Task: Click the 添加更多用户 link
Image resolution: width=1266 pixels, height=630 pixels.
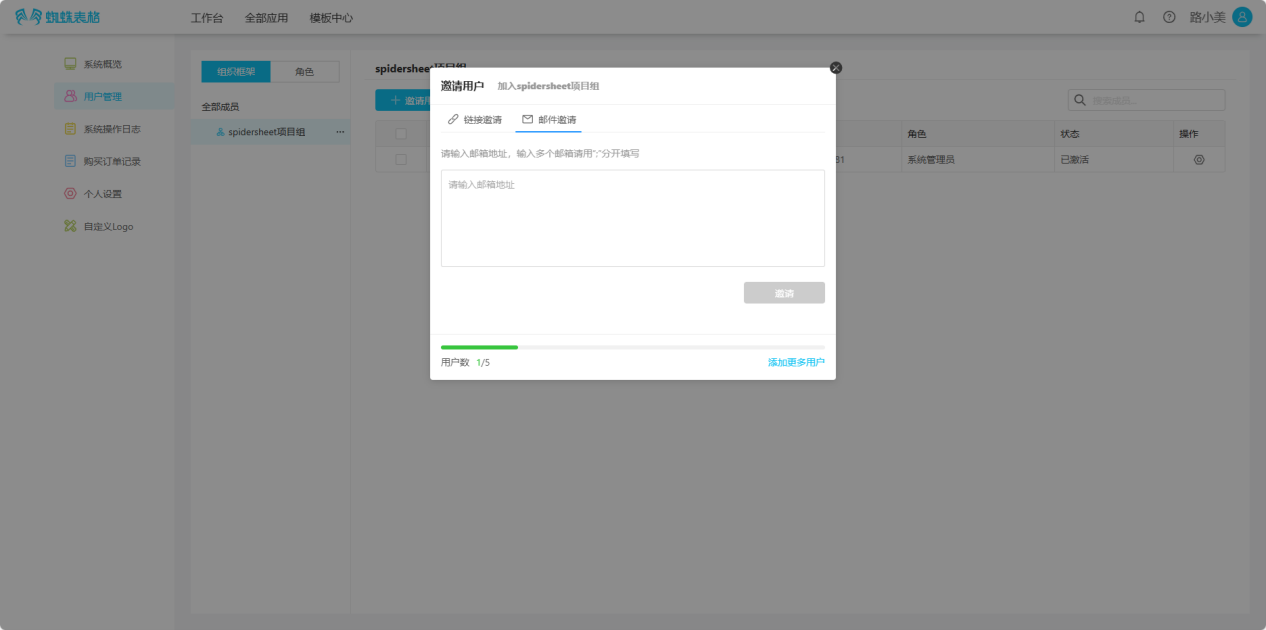Action: click(x=796, y=362)
